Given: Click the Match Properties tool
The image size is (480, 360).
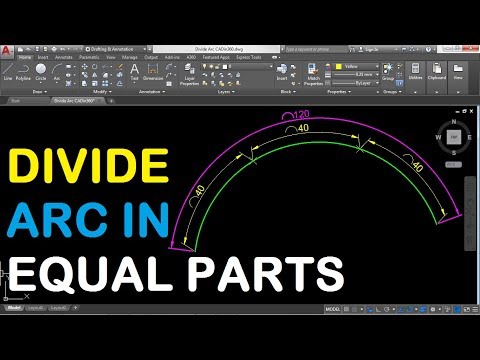Looking at the screenshot, I should point(313,75).
